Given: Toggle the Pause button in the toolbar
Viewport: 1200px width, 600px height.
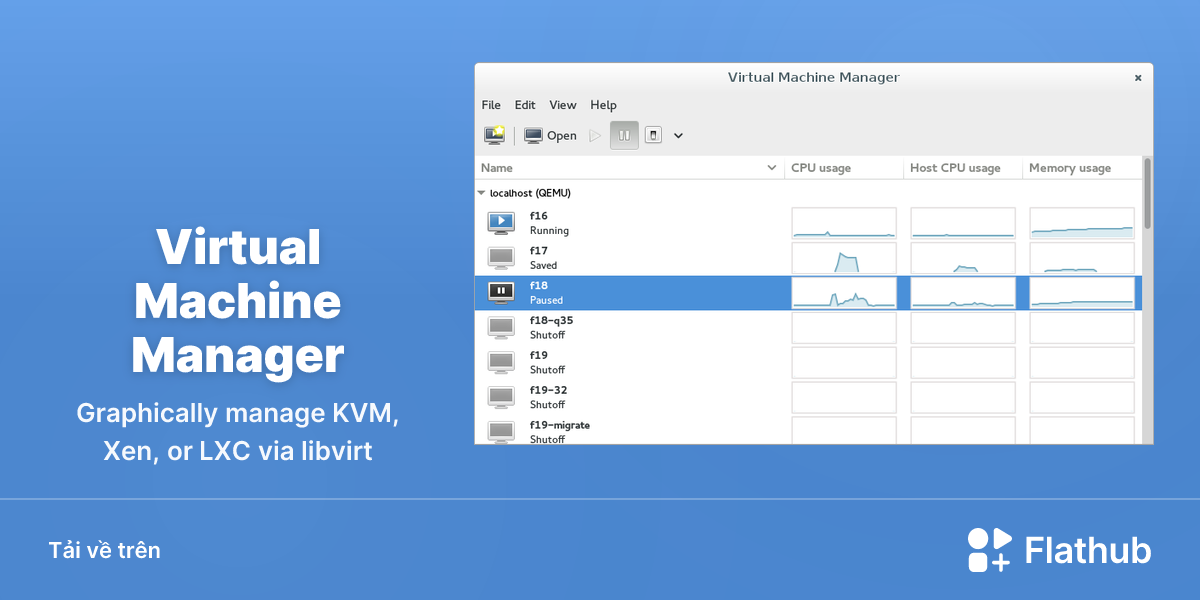Looking at the screenshot, I should pyautogui.click(x=624, y=135).
